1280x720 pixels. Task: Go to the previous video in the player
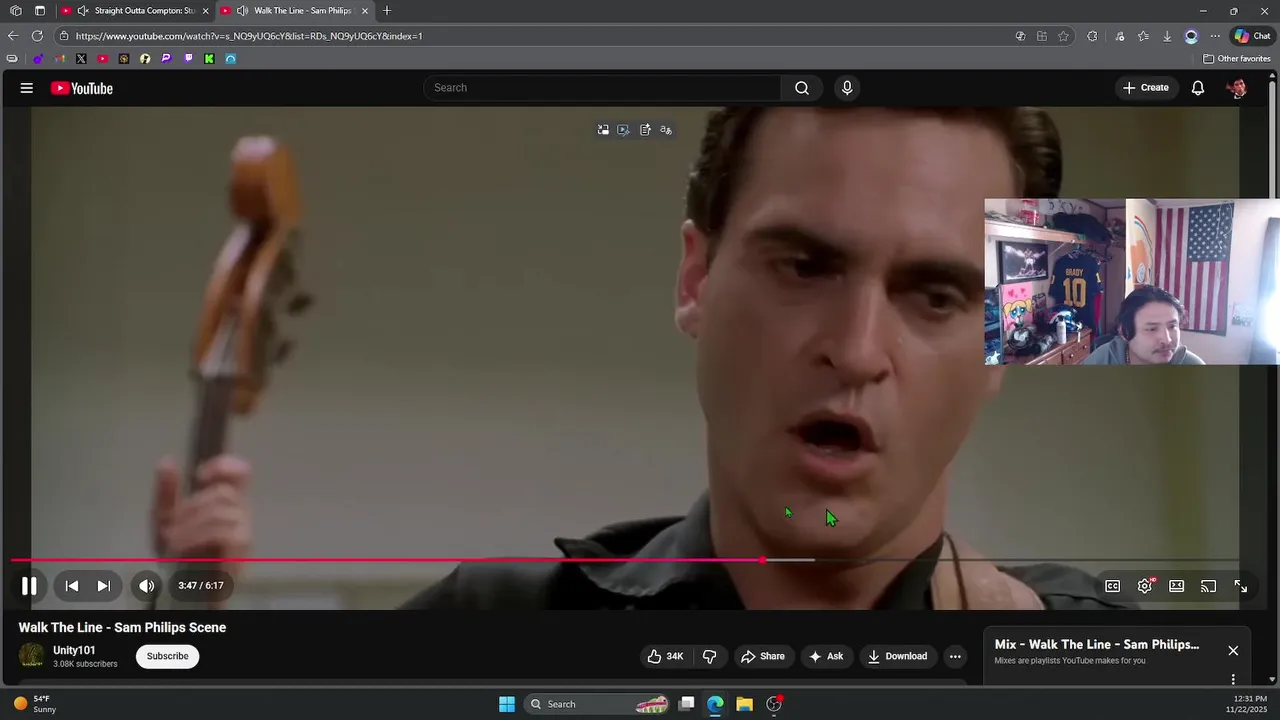(72, 586)
